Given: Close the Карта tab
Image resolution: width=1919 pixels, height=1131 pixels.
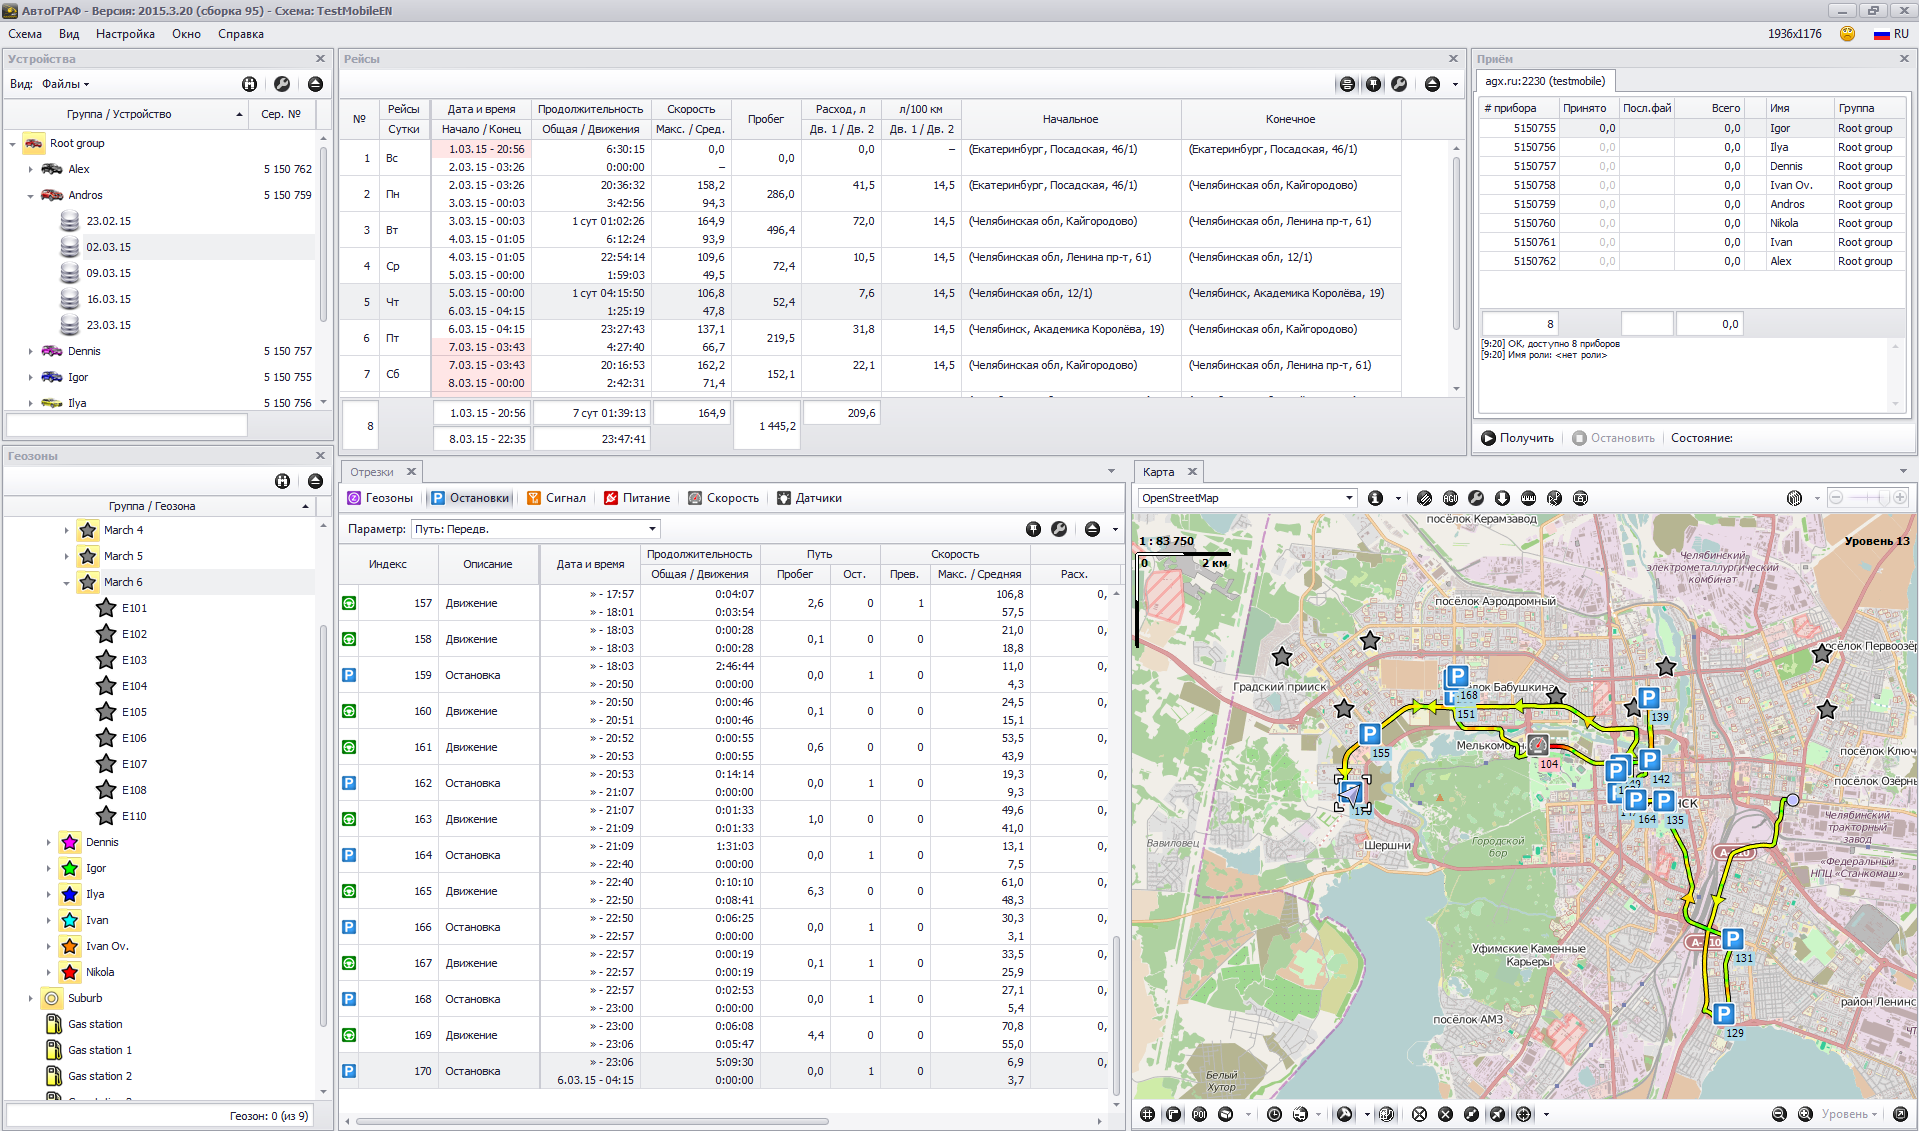Looking at the screenshot, I should pos(1192,472).
